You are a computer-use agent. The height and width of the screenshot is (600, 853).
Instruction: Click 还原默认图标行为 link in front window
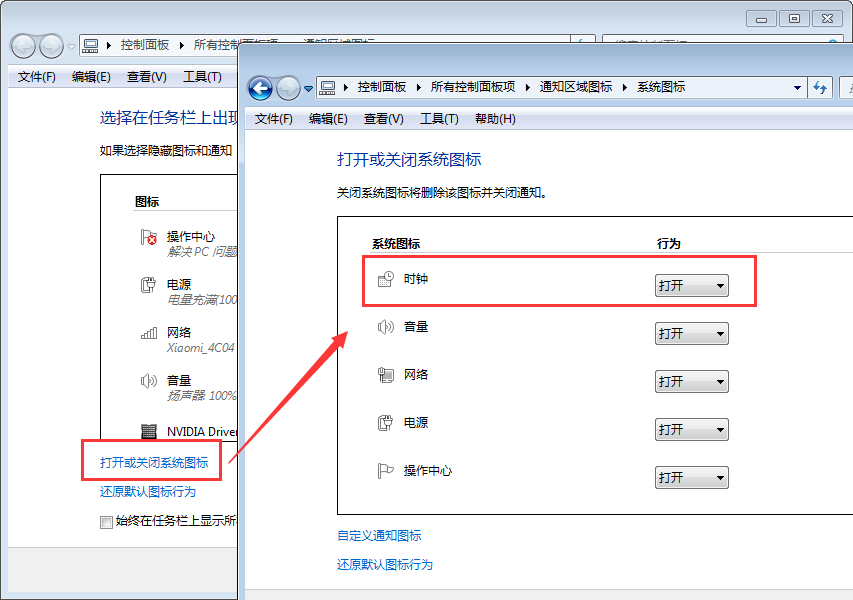click(385, 565)
